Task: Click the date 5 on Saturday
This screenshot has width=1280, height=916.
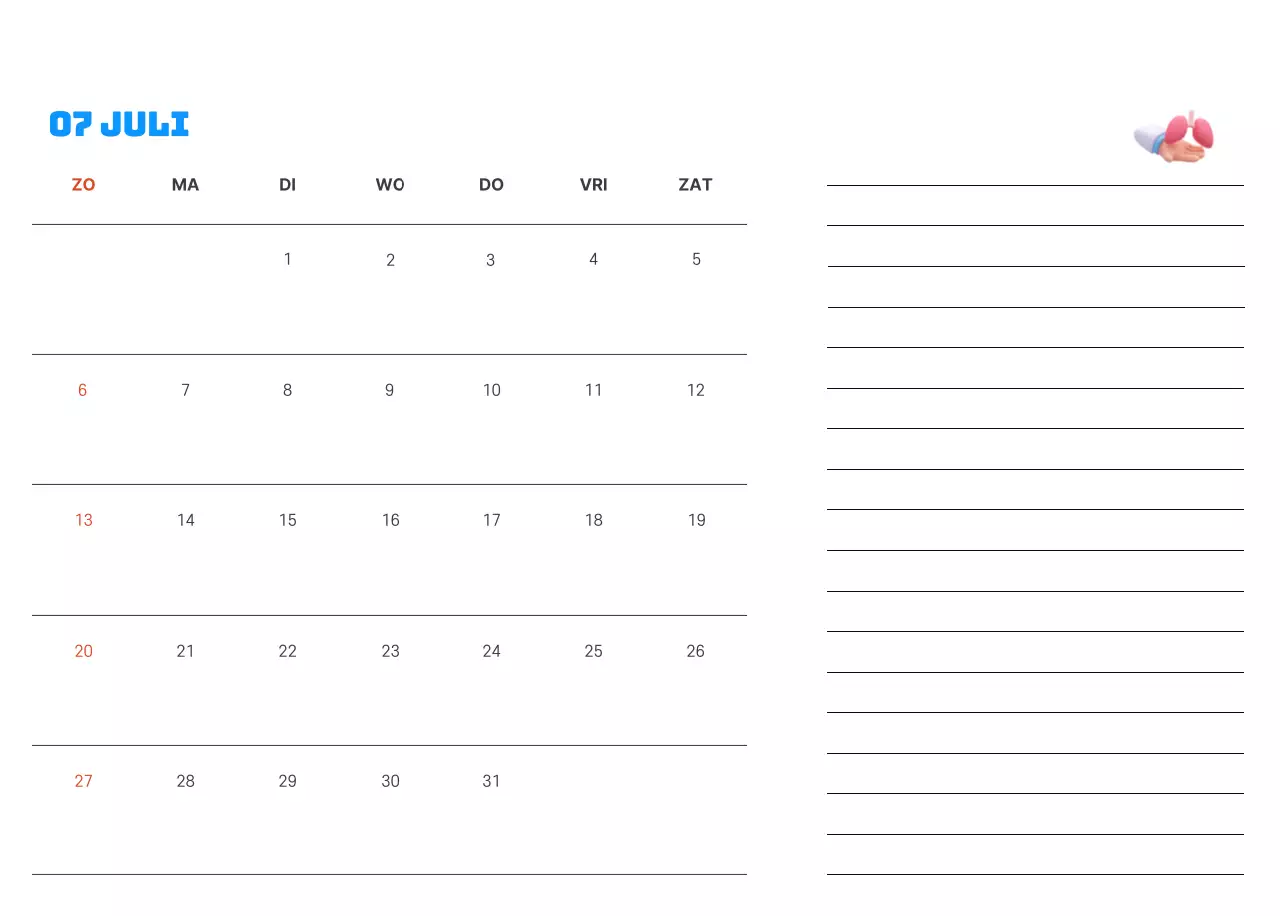Action: coord(697,259)
